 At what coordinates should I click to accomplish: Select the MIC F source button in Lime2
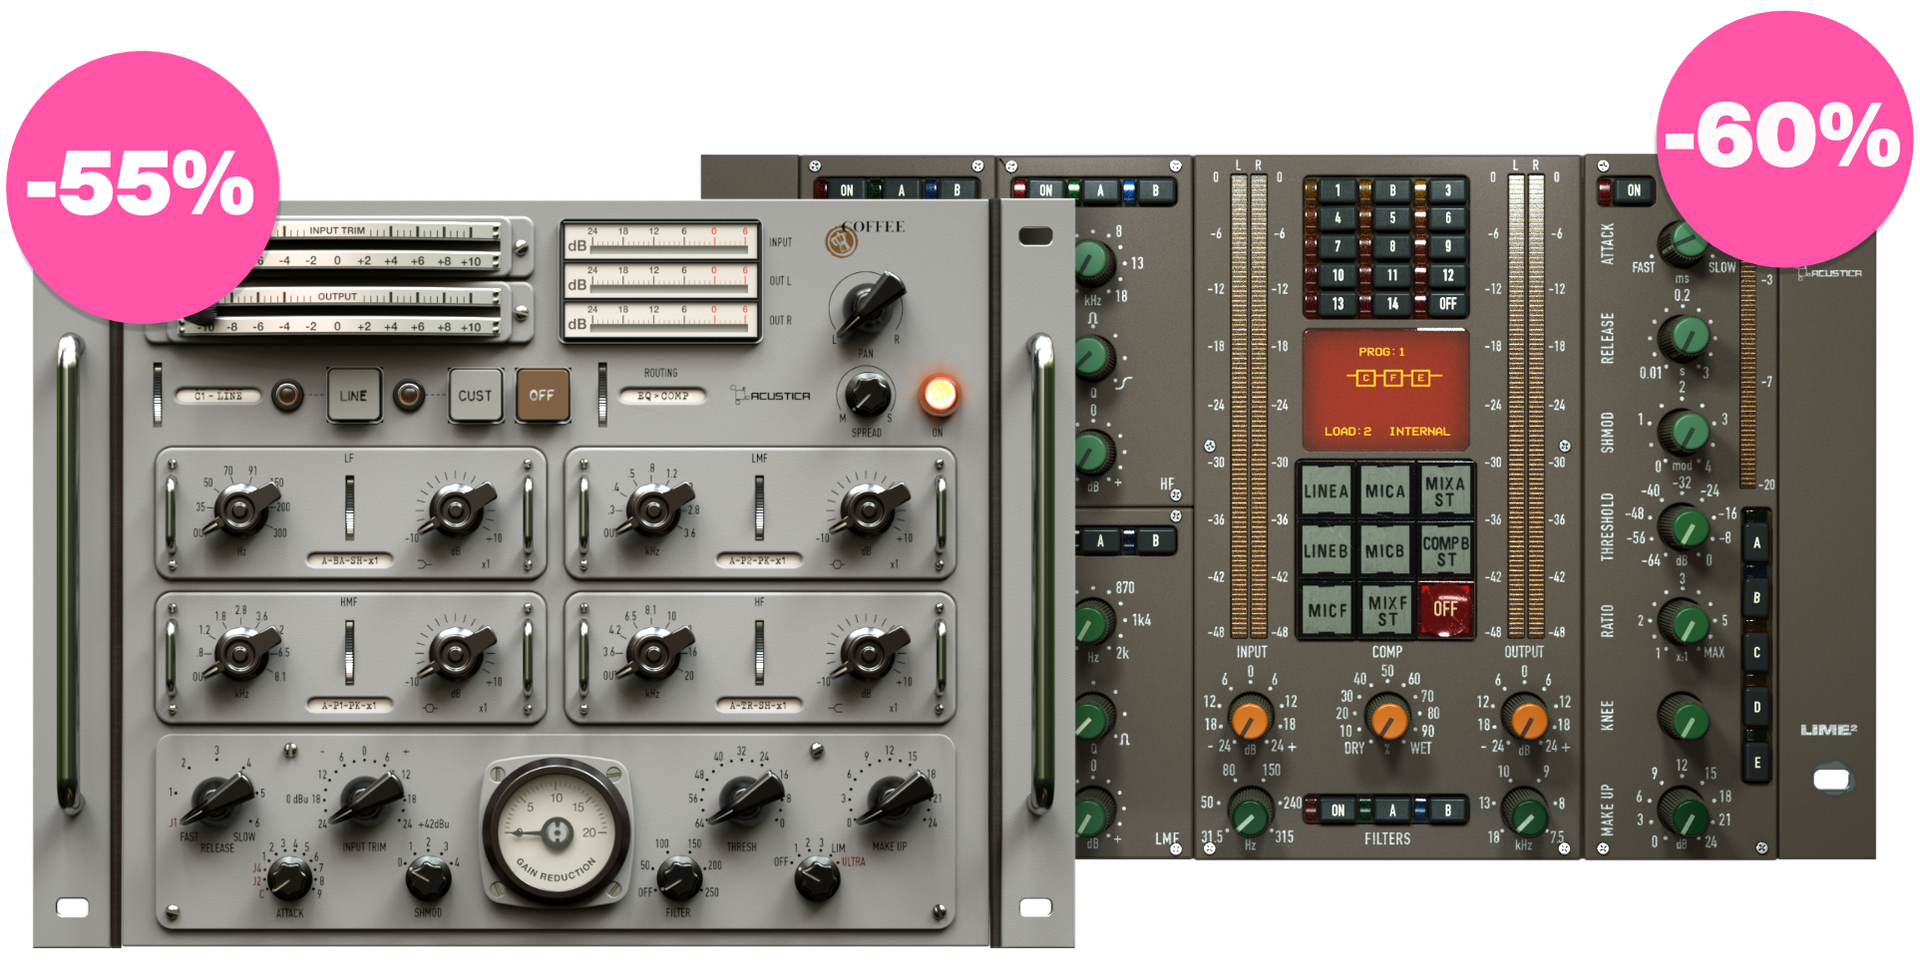click(1326, 609)
